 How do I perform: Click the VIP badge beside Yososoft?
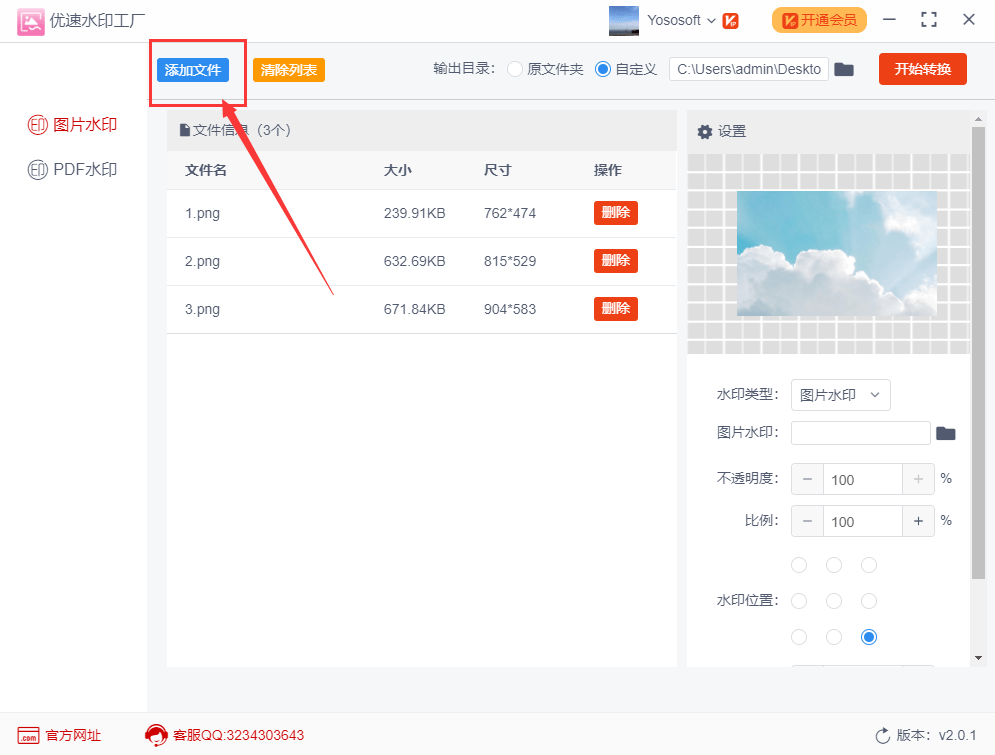tap(730, 21)
